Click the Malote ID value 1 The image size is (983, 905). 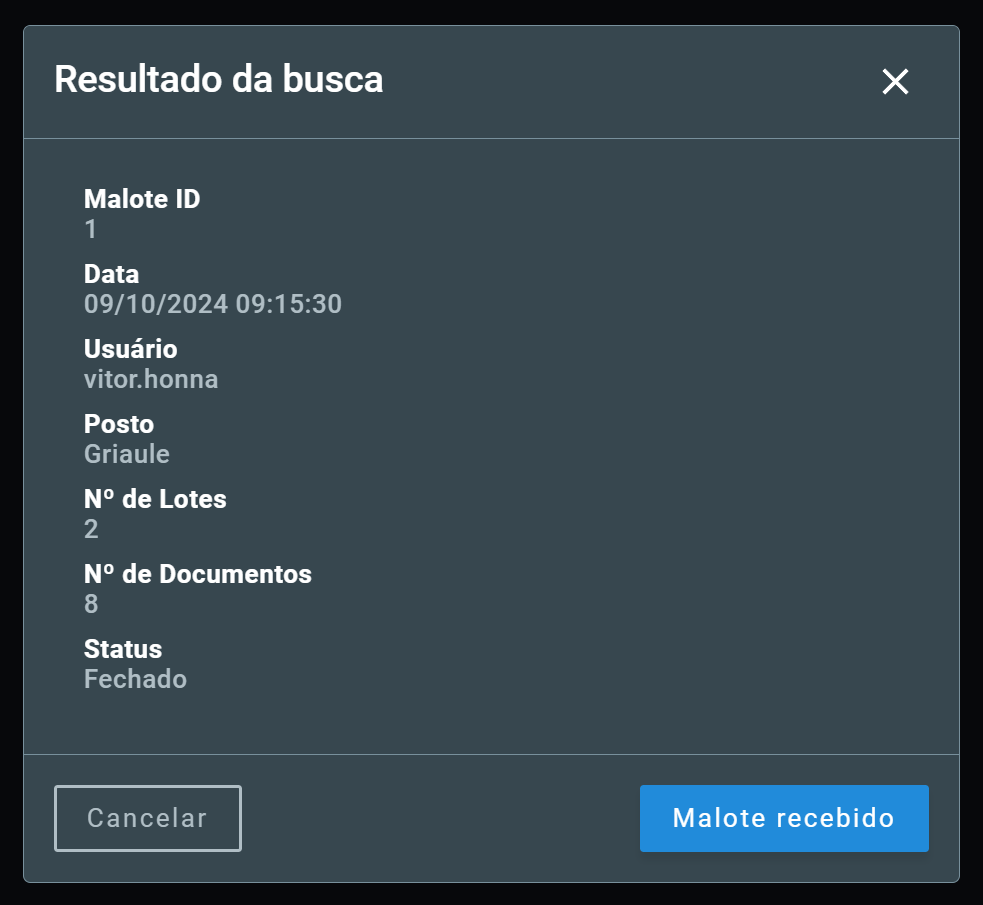[91, 229]
